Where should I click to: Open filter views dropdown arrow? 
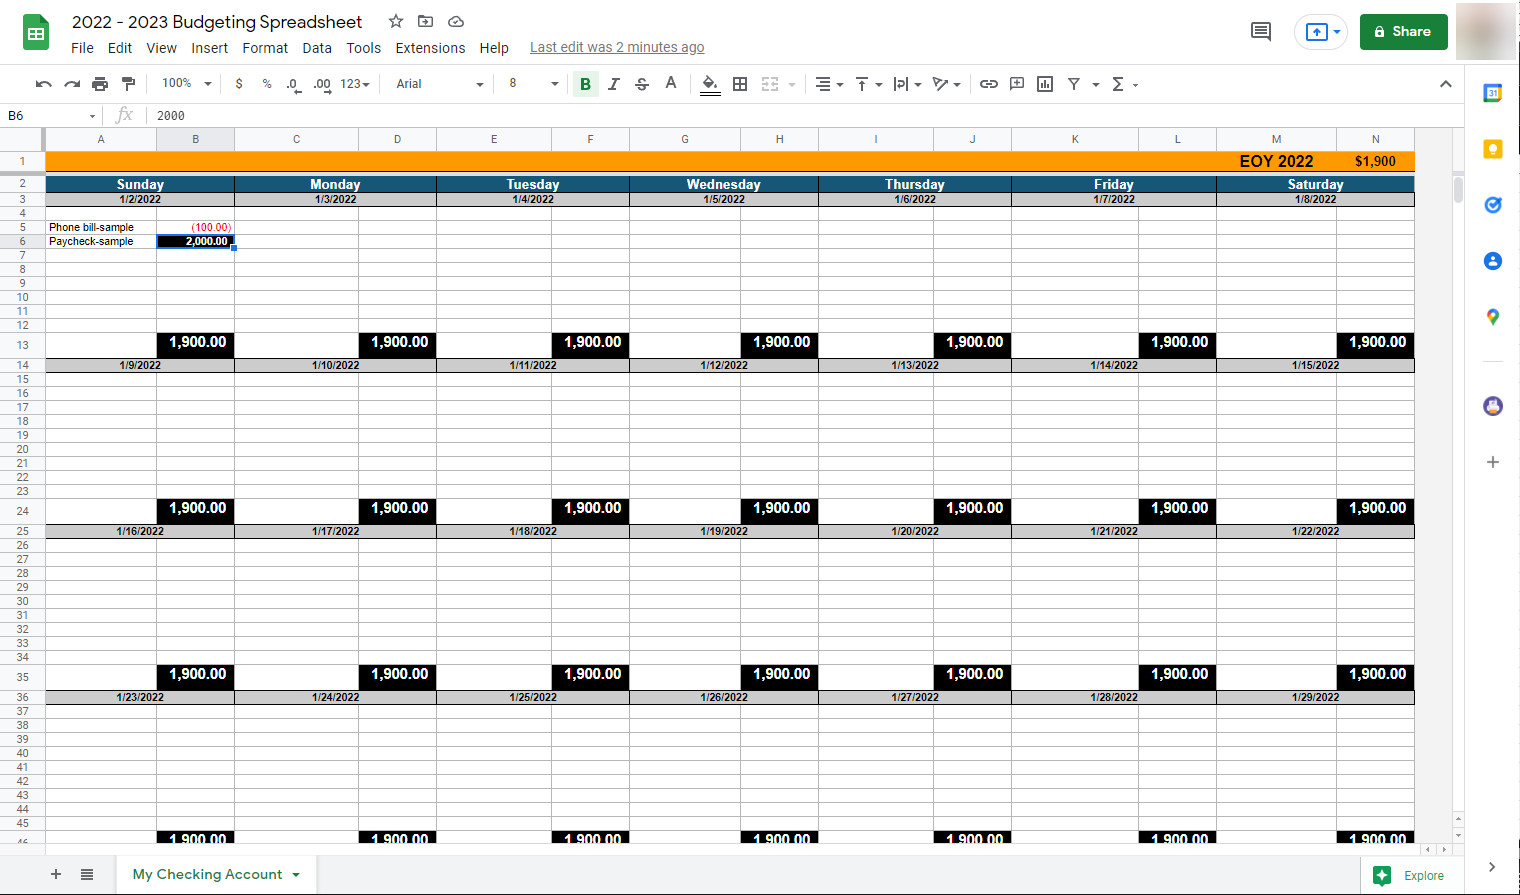point(1095,85)
